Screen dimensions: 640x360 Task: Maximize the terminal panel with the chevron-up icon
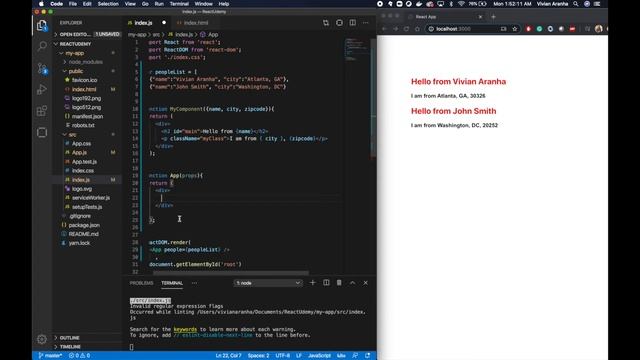coord(352,282)
